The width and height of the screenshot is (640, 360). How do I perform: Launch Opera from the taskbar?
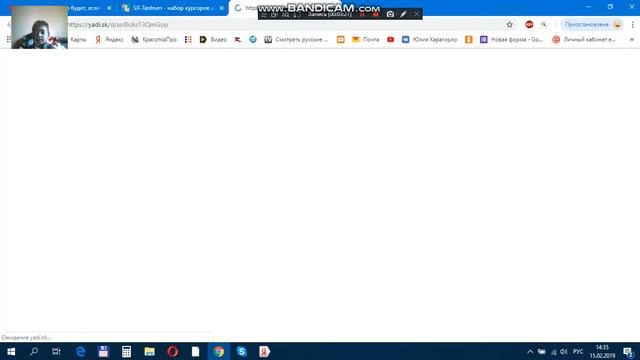(172, 351)
